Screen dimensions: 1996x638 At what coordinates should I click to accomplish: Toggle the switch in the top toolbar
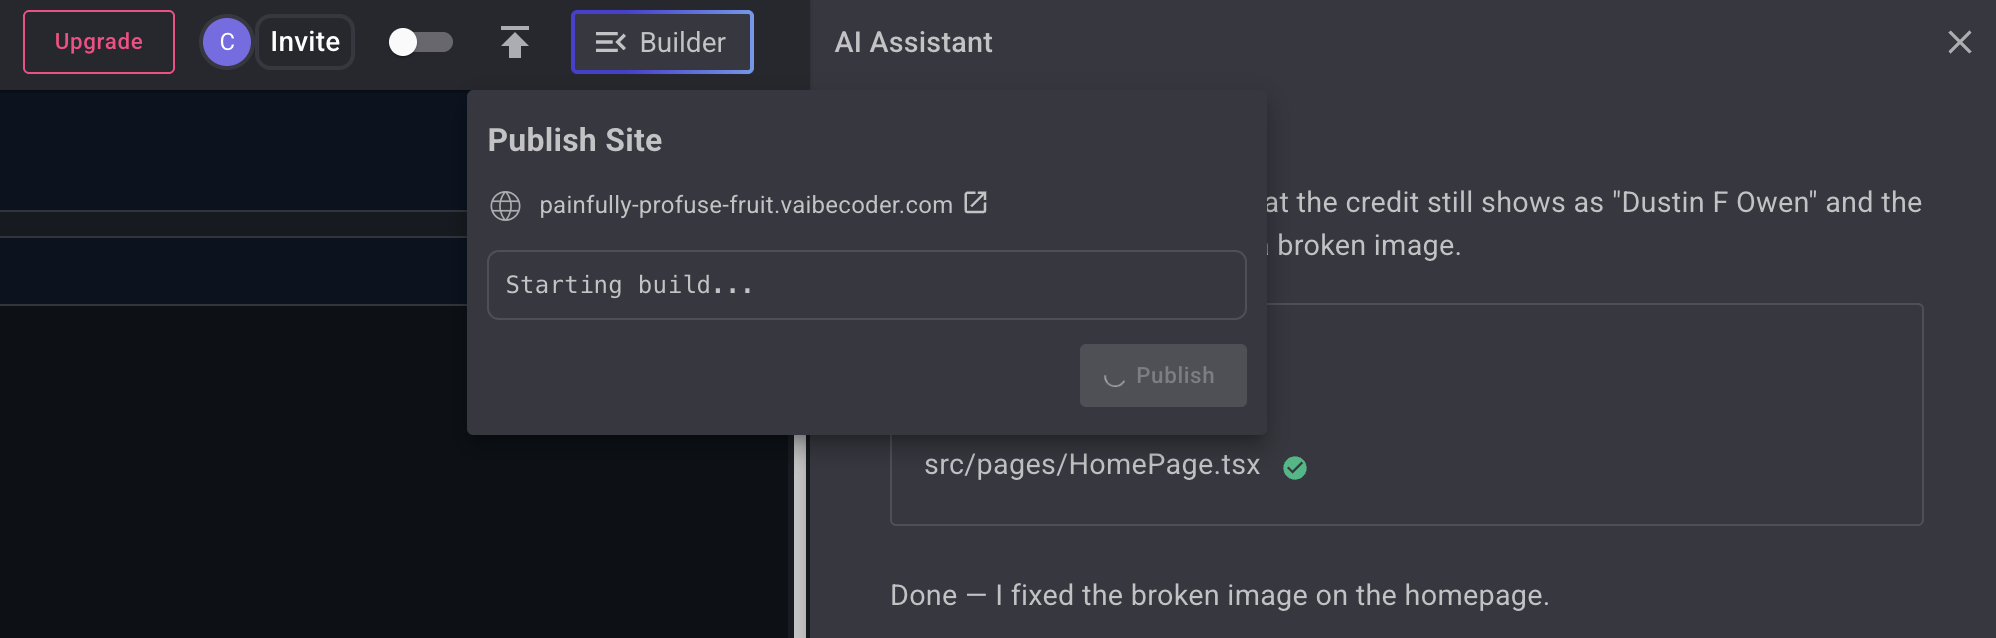click(x=421, y=42)
